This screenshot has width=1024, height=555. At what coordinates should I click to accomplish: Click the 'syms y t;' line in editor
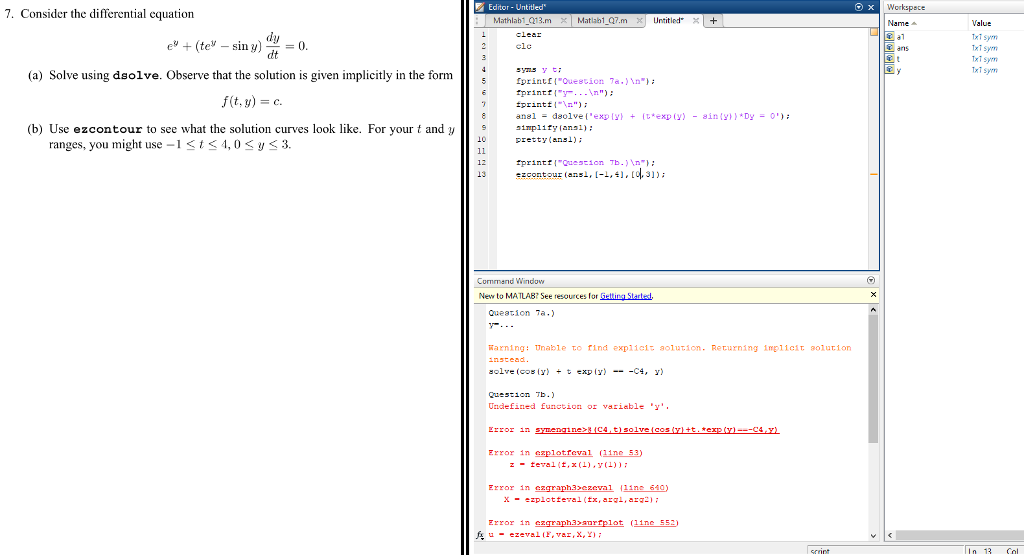(x=539, y=69)
